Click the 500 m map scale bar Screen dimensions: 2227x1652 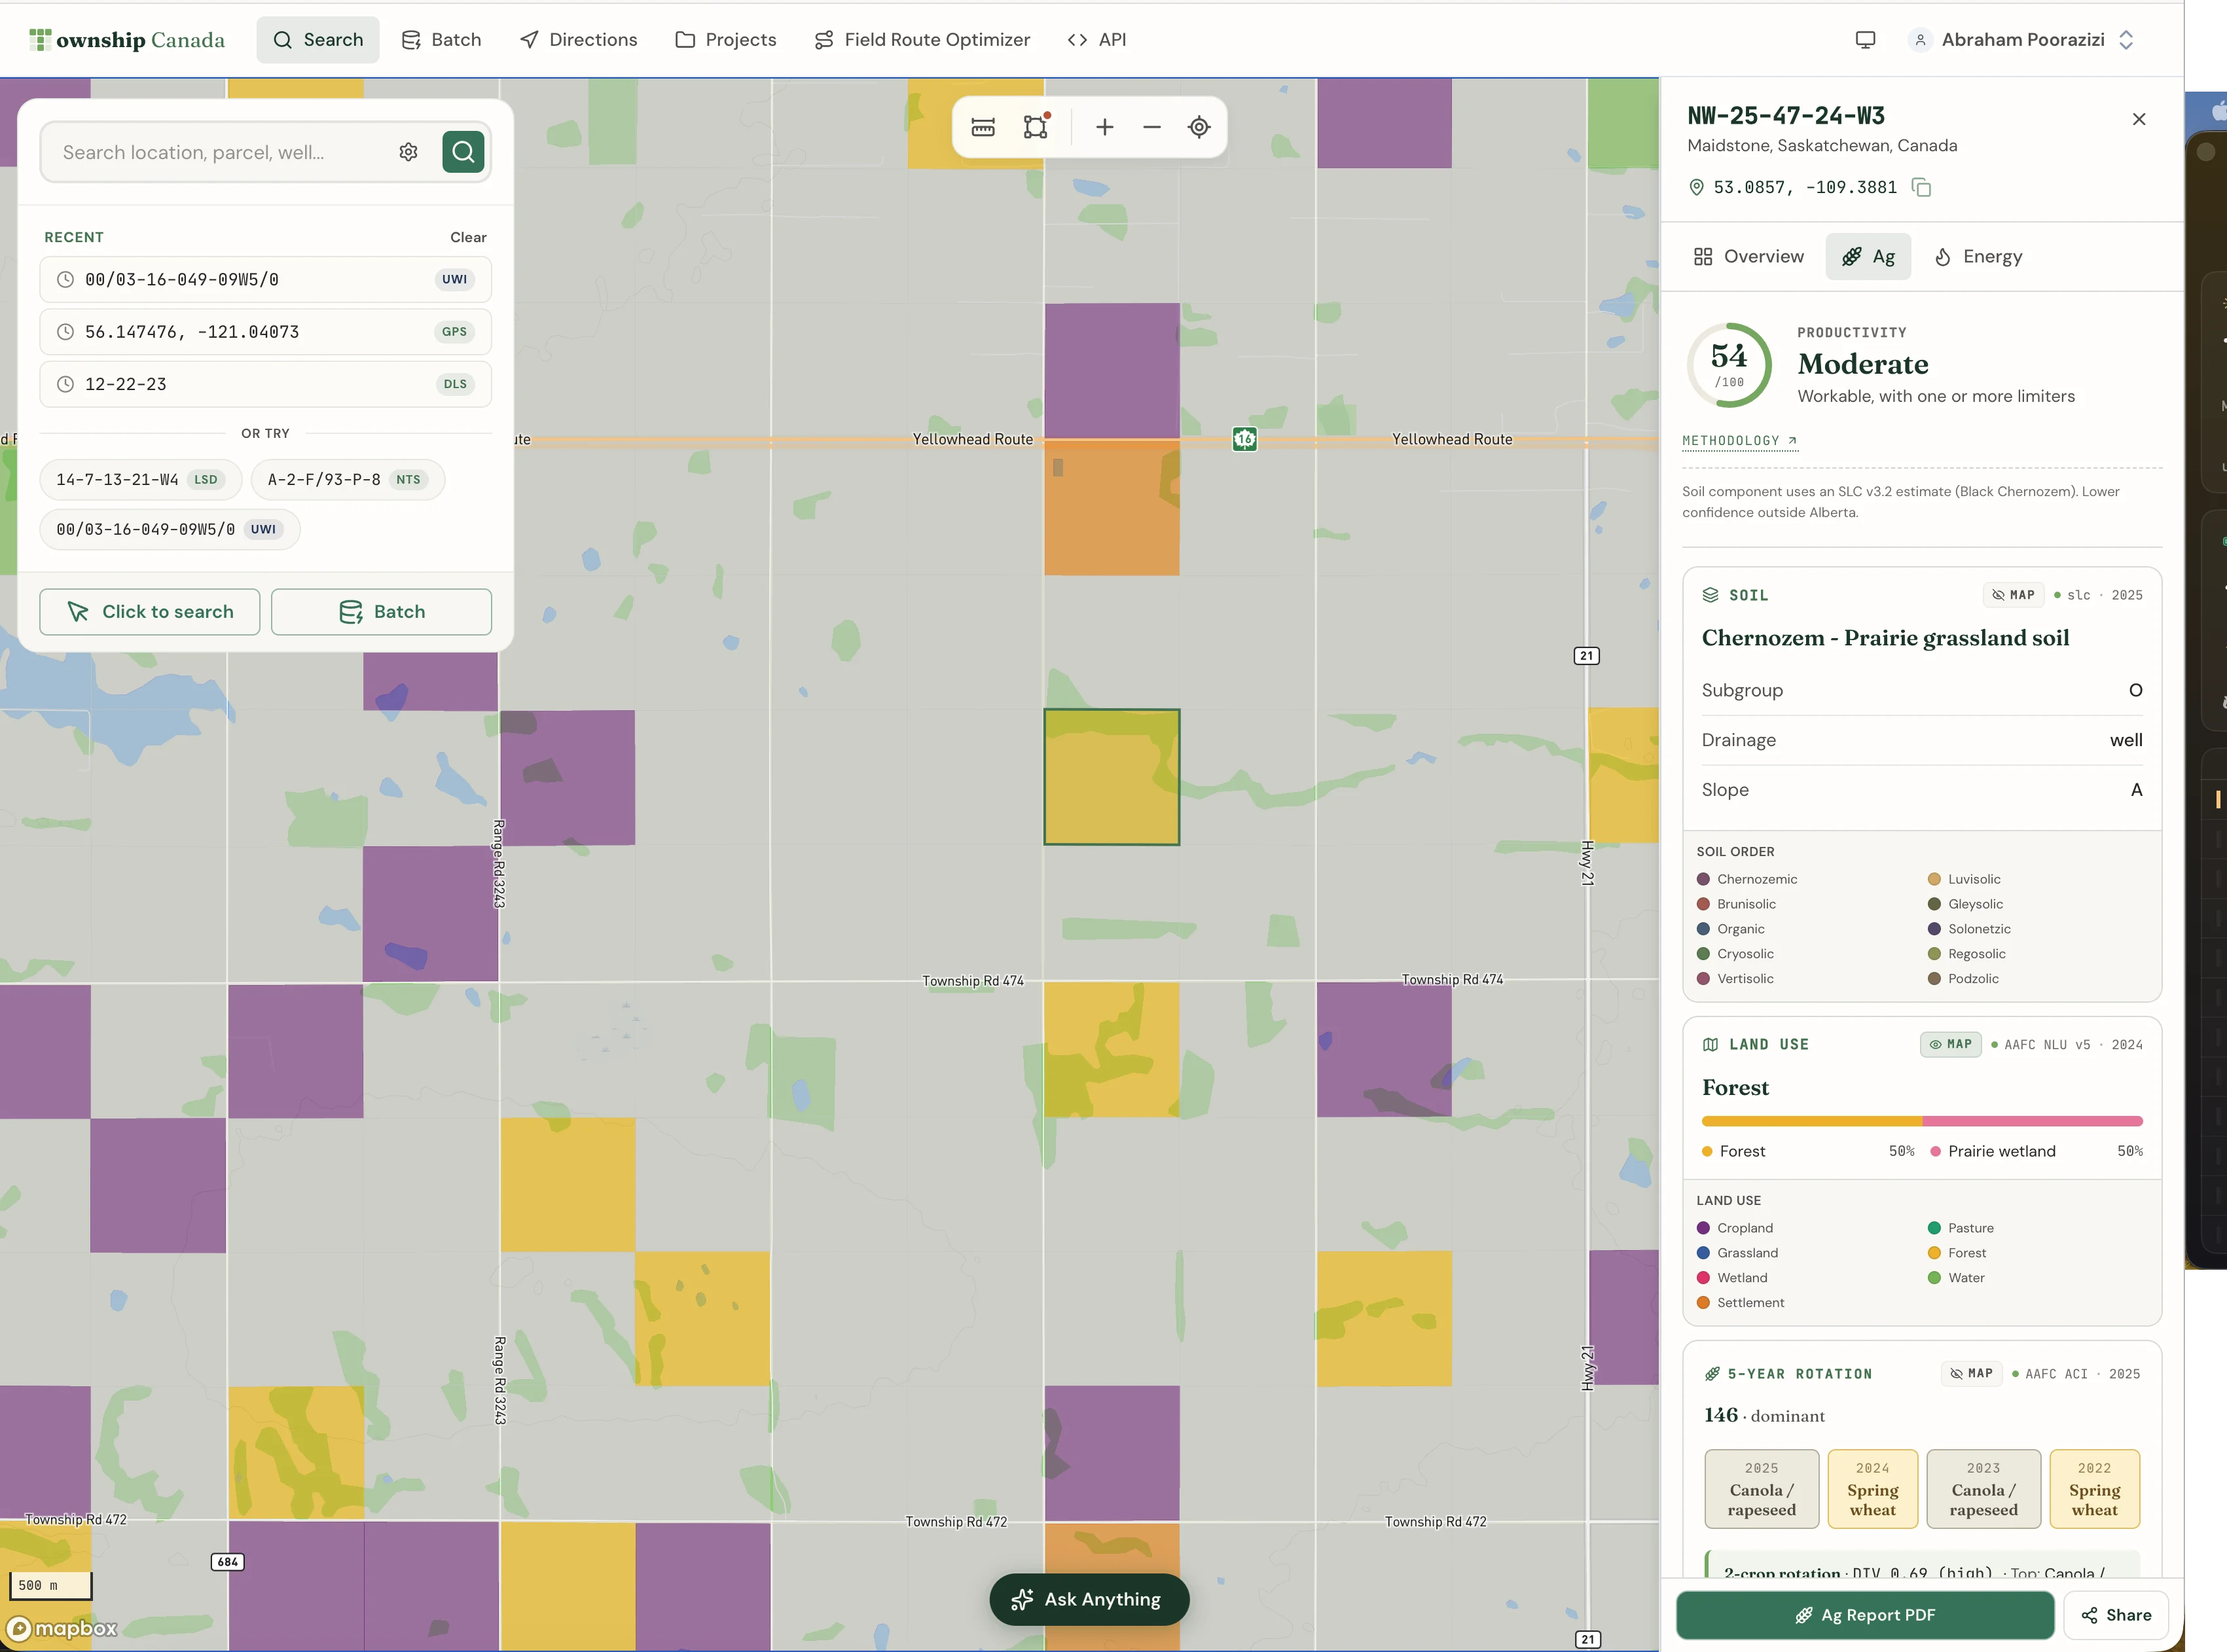click(x=50, y=1585)
